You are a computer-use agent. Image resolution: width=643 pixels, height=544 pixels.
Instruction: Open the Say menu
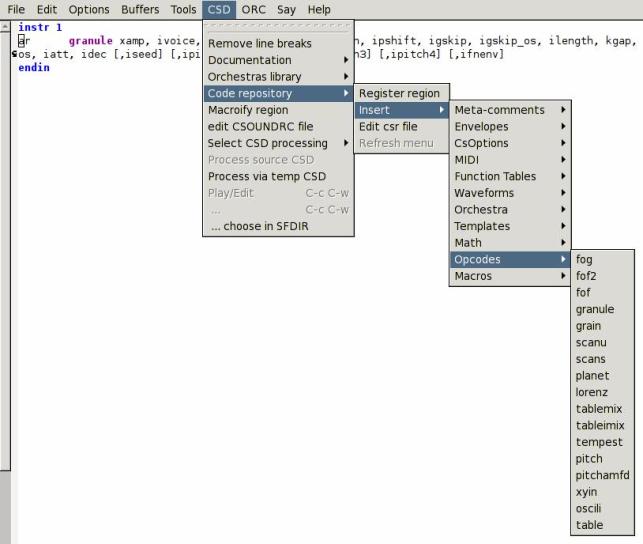pos(286,9)
